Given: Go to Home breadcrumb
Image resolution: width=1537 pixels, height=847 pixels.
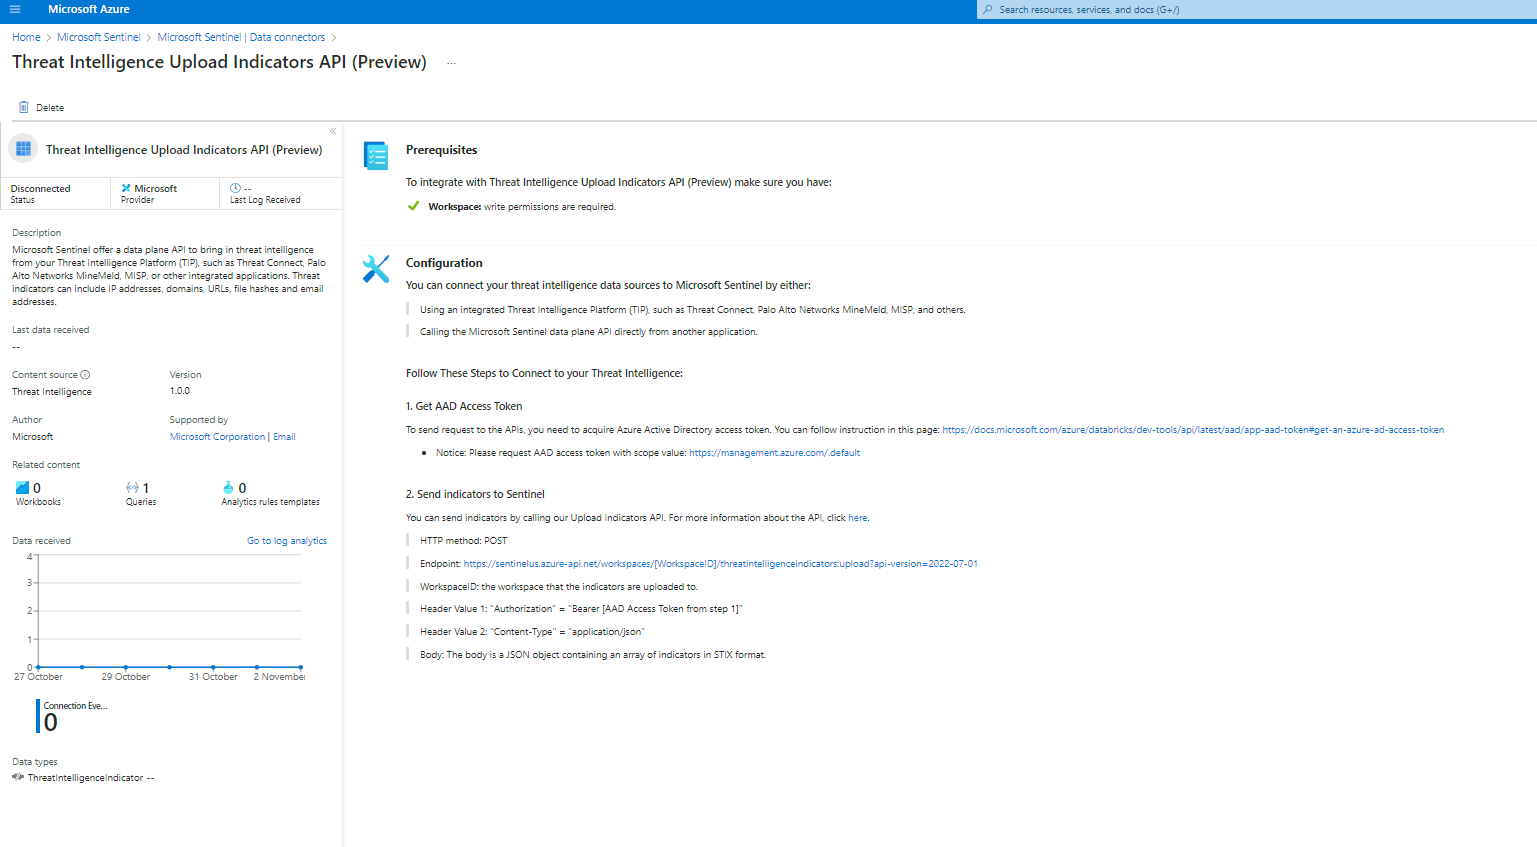Looking at the screenshot, I should click(26, 37).
